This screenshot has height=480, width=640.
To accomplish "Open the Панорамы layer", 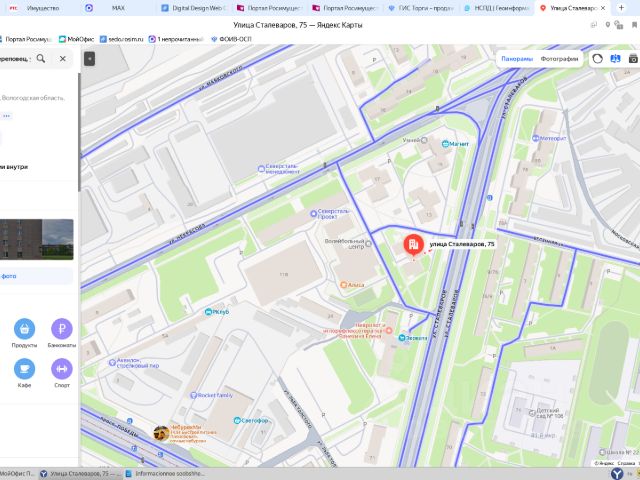I will pos(517,59).
